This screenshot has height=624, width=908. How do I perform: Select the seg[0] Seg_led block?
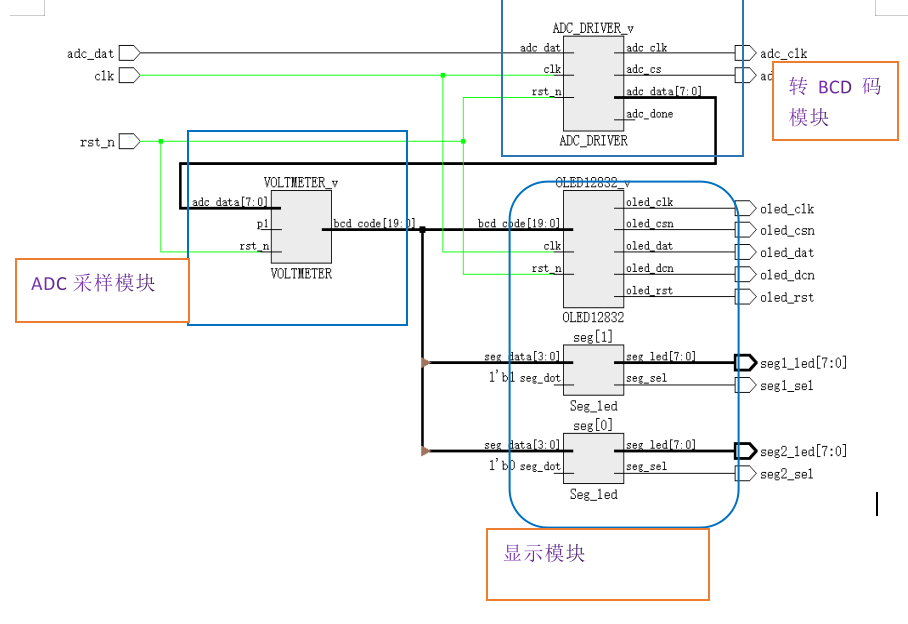point(593,458)
